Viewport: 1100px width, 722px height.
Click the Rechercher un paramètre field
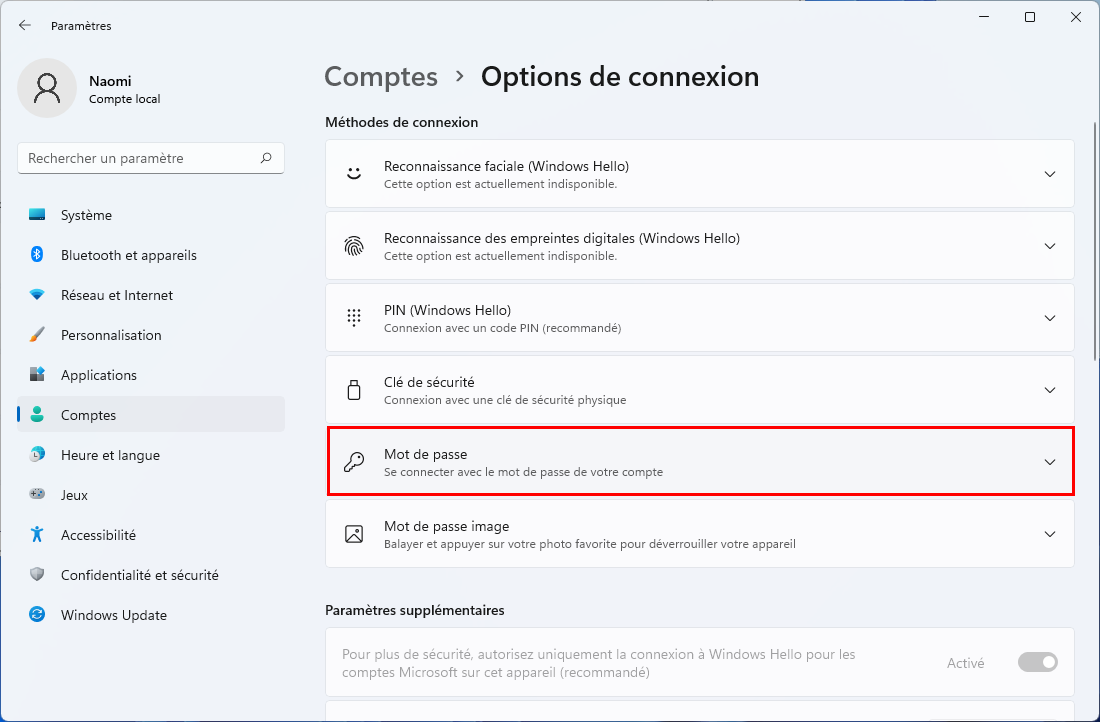point(151,158)
